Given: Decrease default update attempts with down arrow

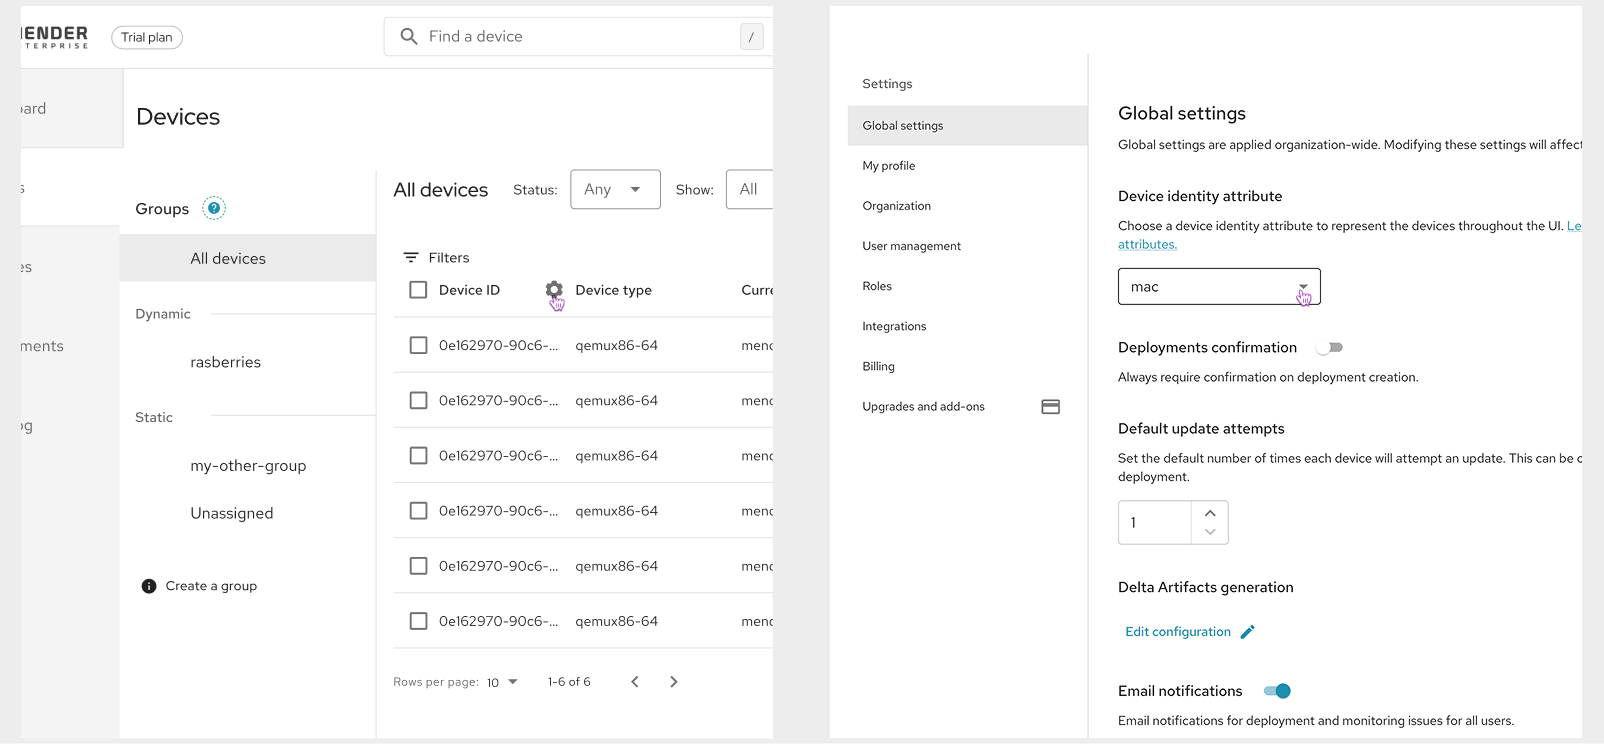Looking at the screenshot, I should click(1210, 532).
